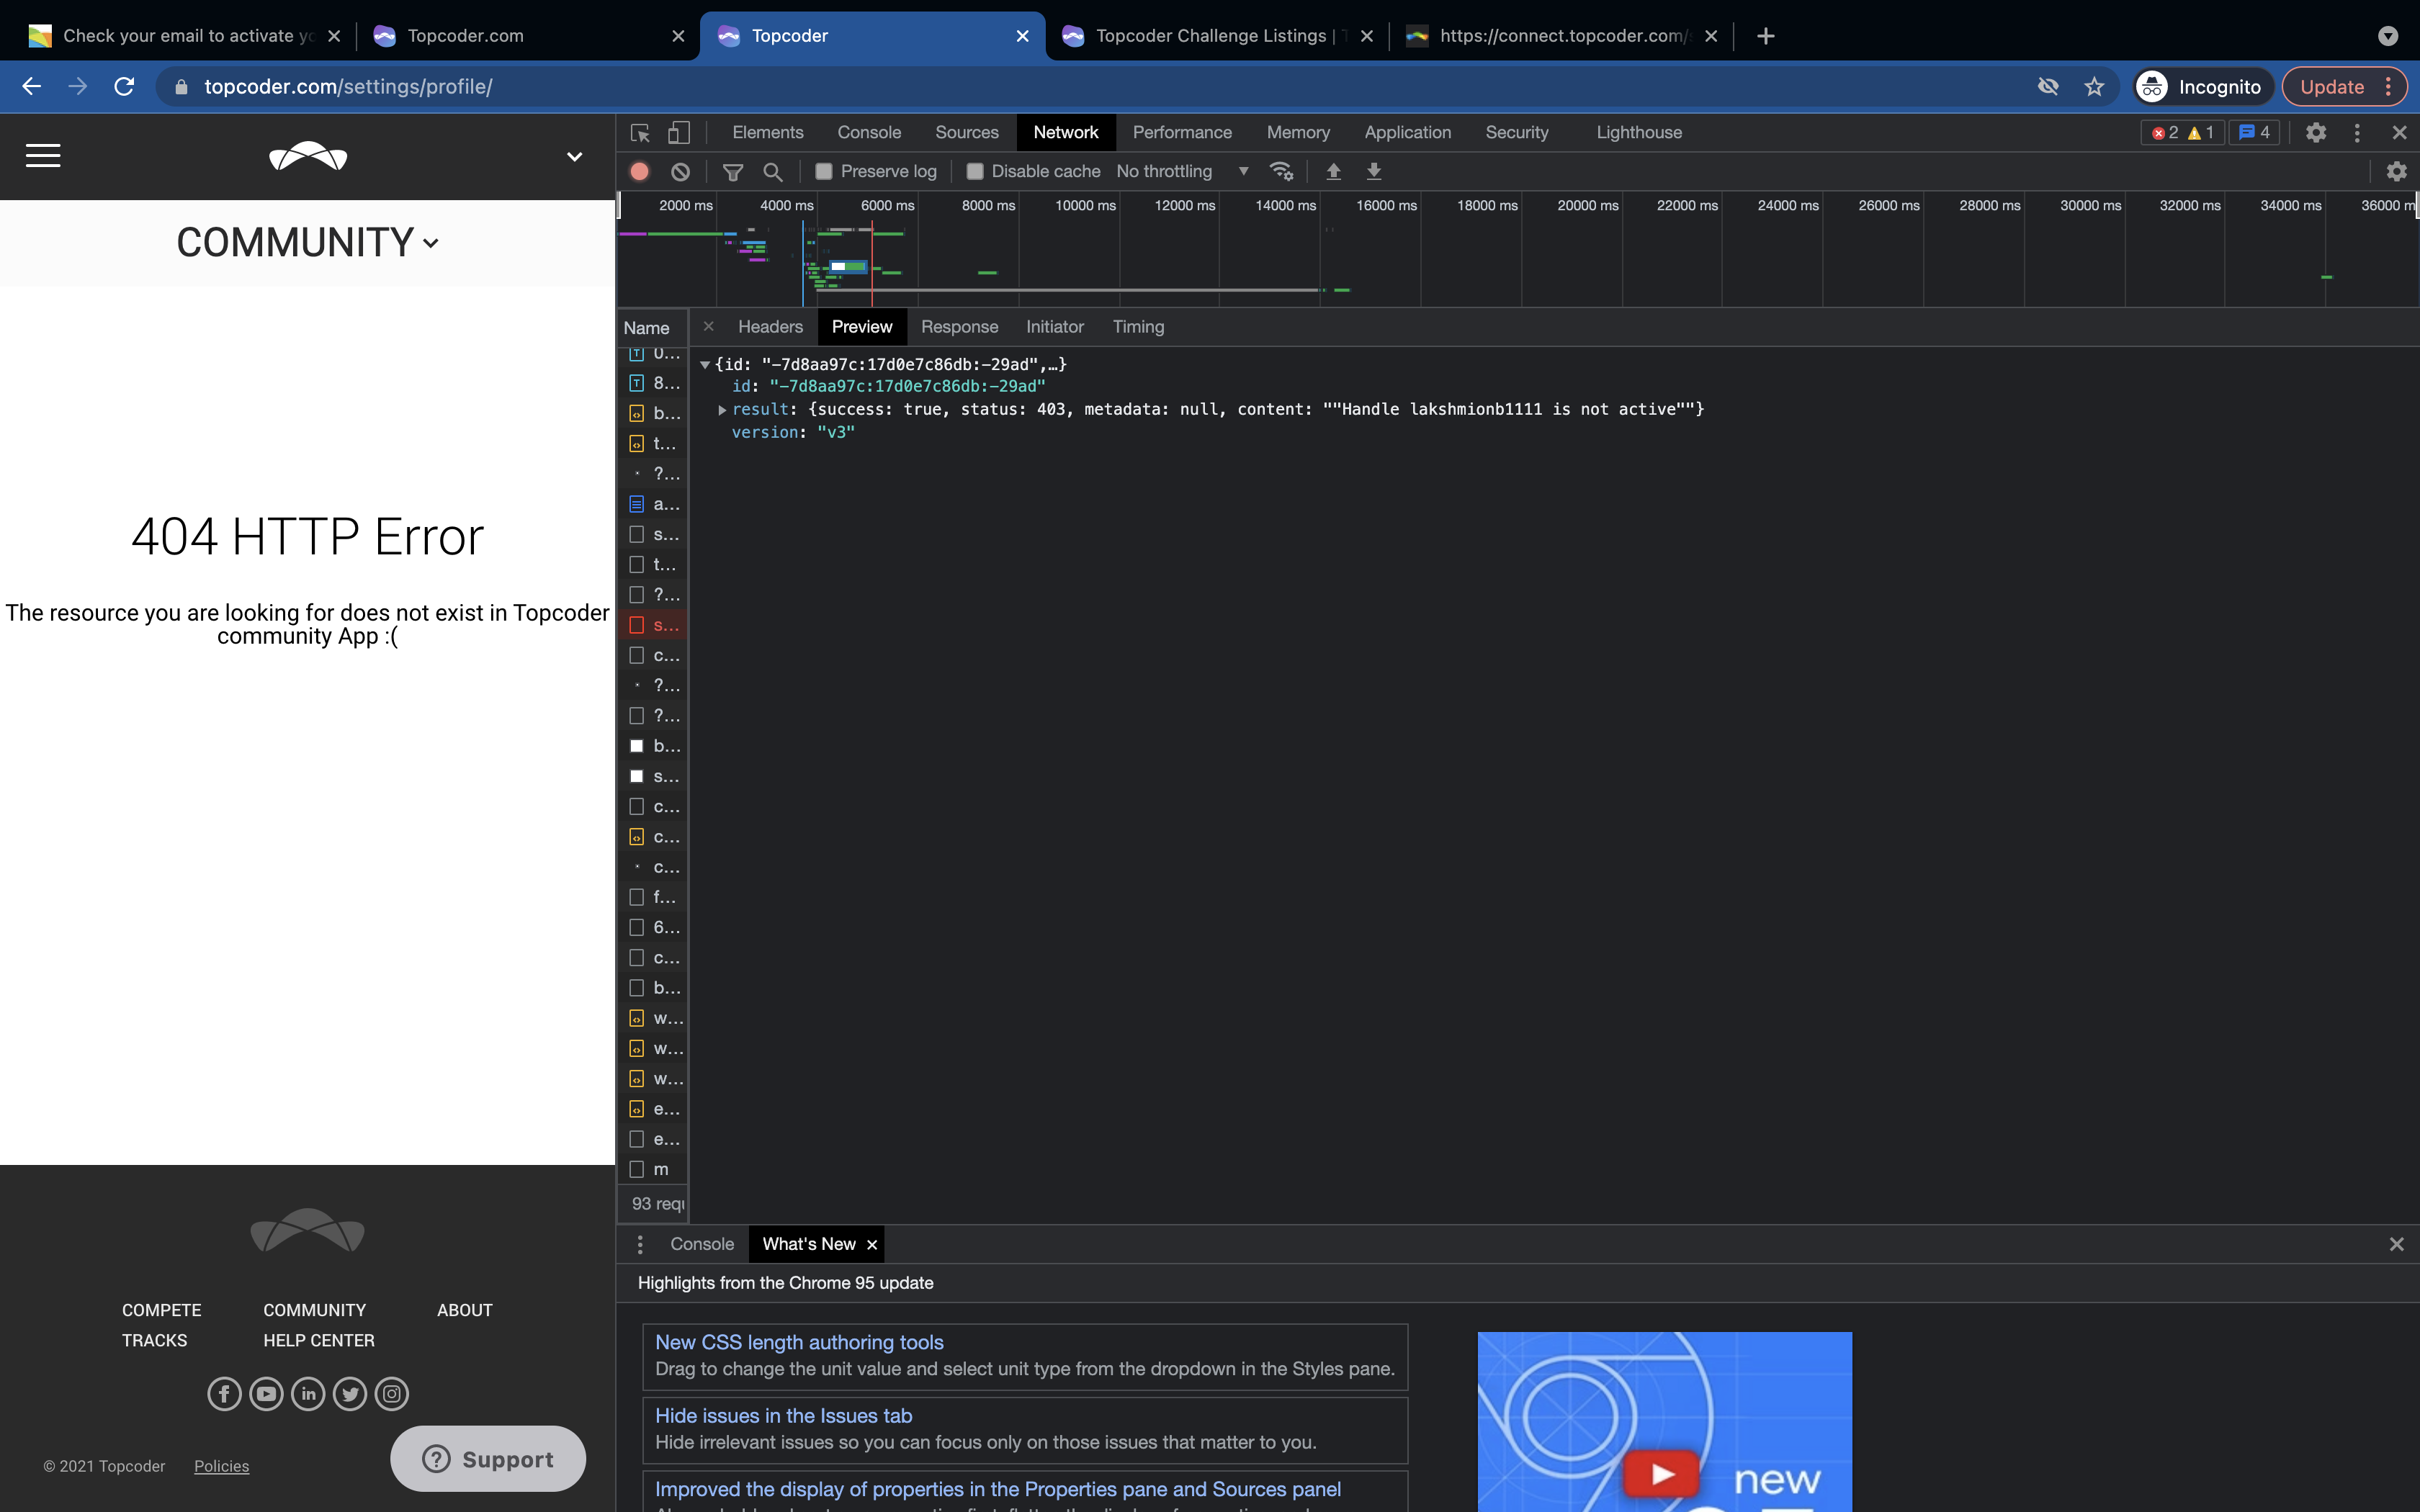Open HELP CENTER footer link
This screenshot has height=1512, width=2420.
pyautogui.click(x=318, y=1340)
